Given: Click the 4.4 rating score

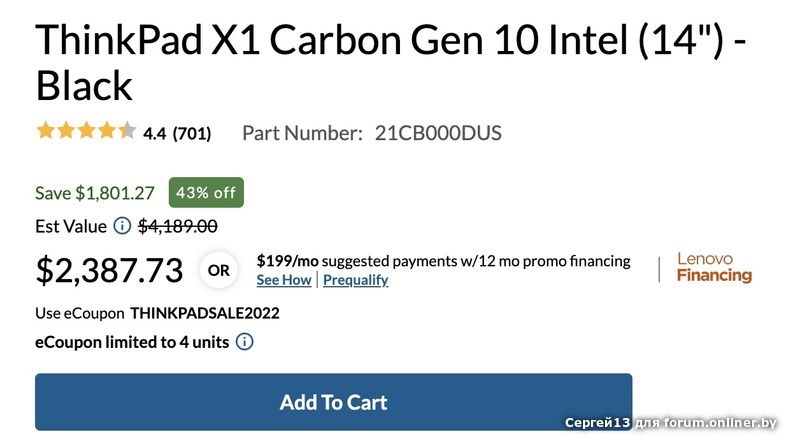Looking at the screenshot, I should [x=155, y=133].
